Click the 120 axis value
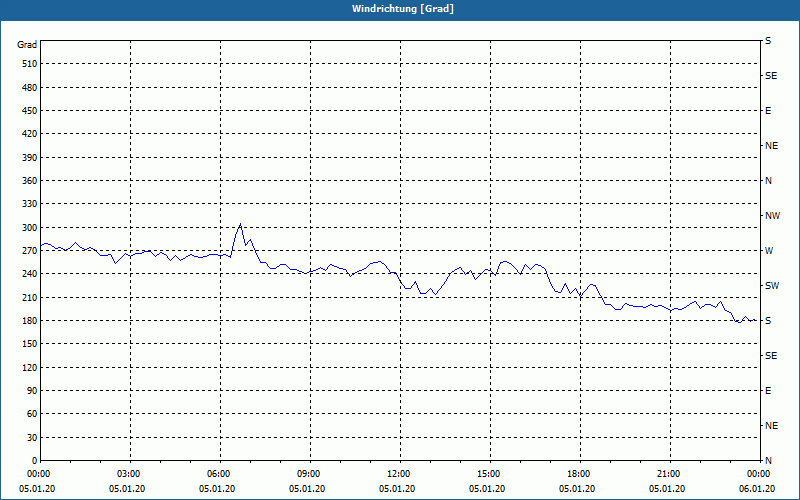The height and width of the screenshot is (500, 800). pyautogui.click(x=30, y=367)
